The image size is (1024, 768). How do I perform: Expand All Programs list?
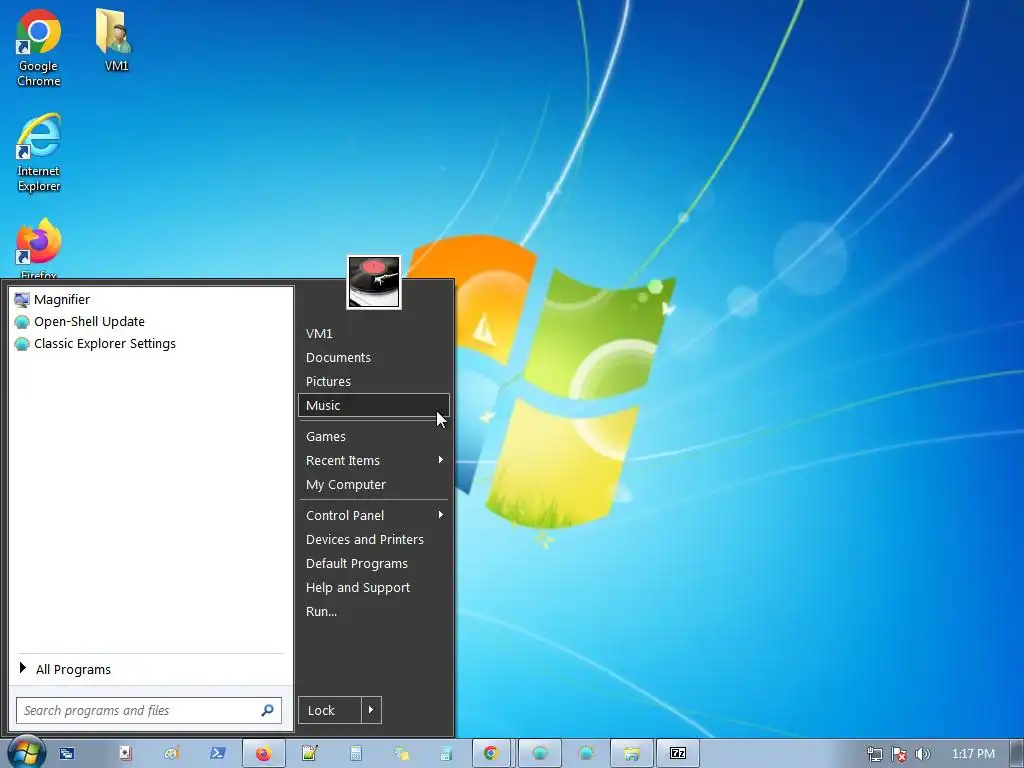pyautogui.click(x=151, y=669)
